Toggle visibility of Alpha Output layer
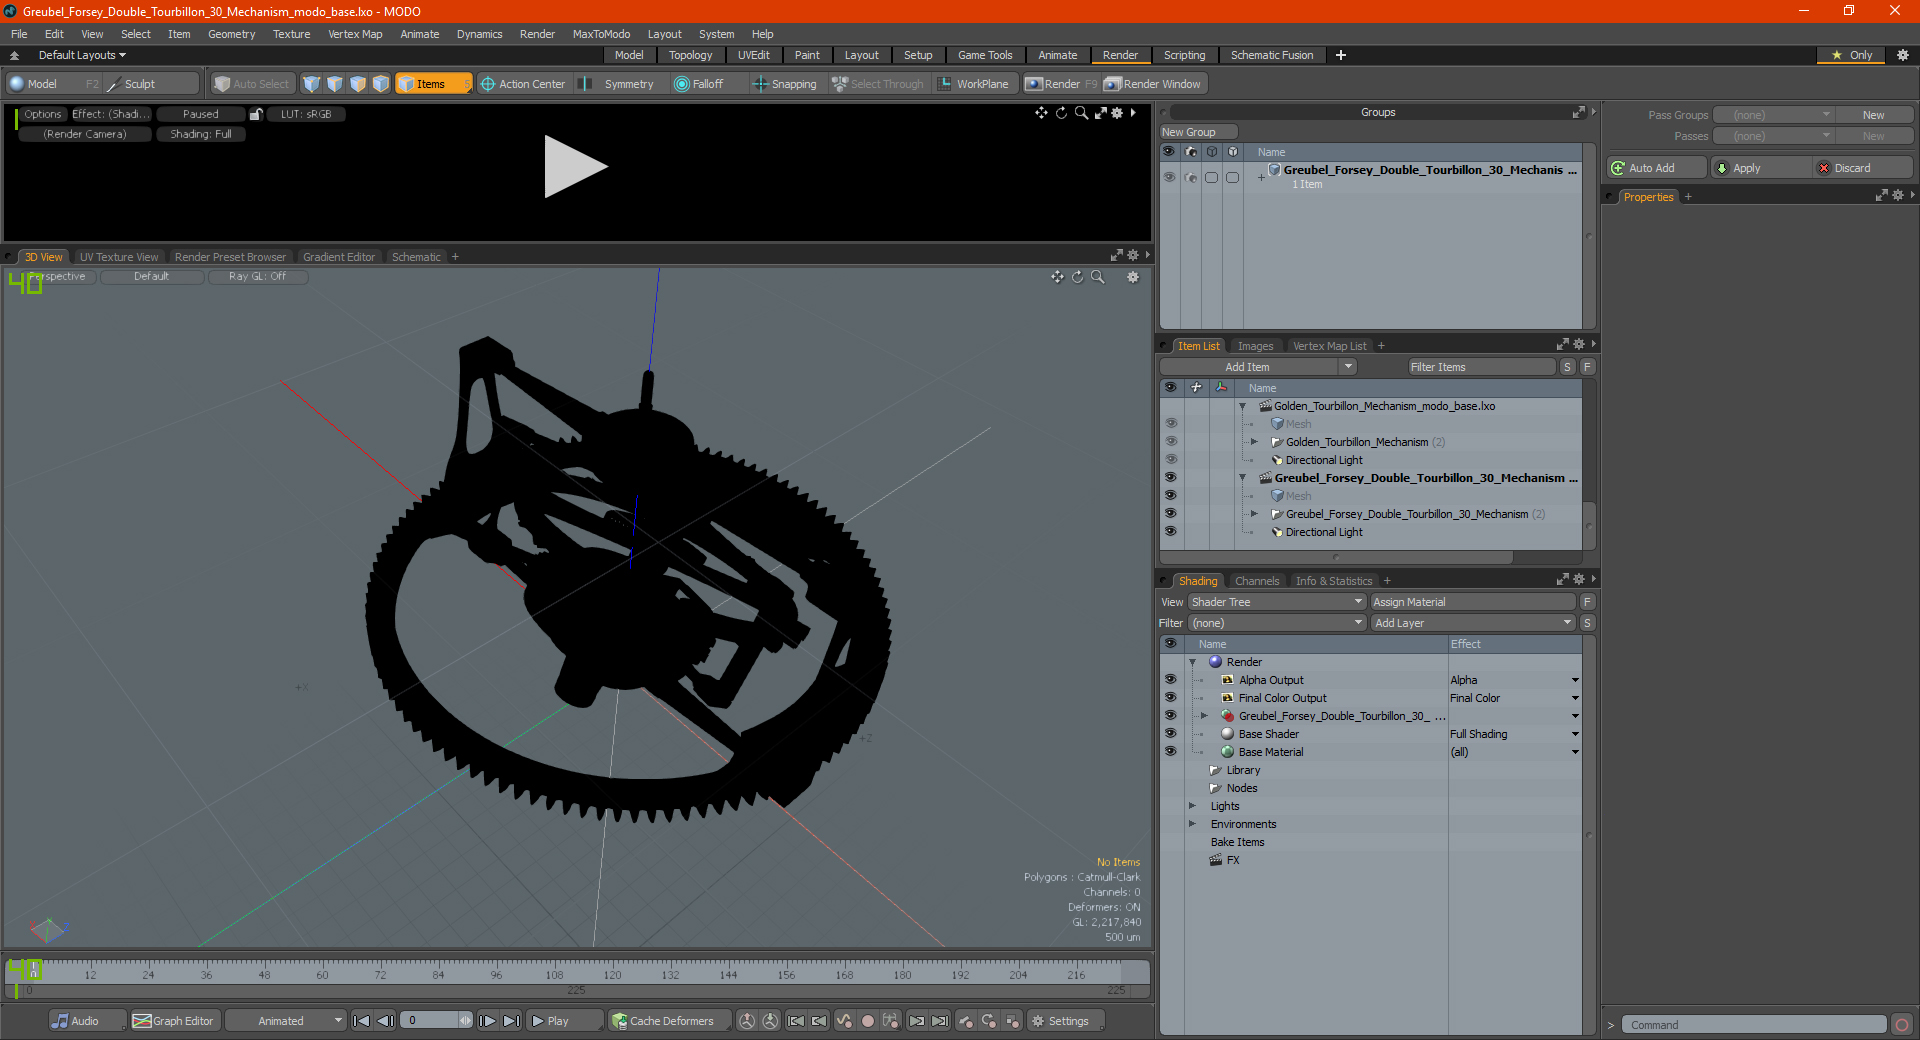 pos(1171,680)
